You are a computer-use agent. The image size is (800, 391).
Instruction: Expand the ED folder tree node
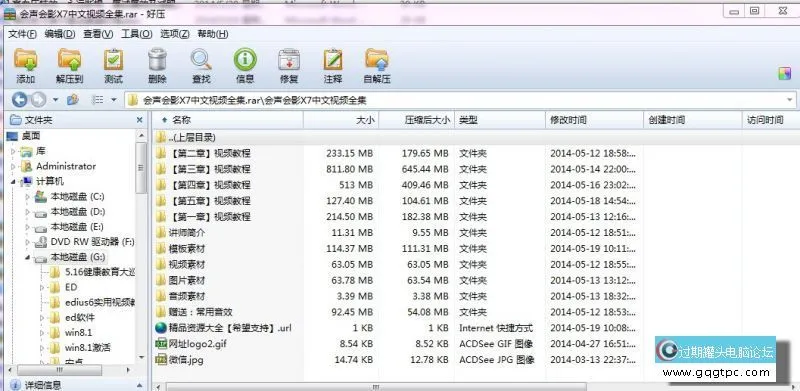pyautogui.click(x=42, y=287)
